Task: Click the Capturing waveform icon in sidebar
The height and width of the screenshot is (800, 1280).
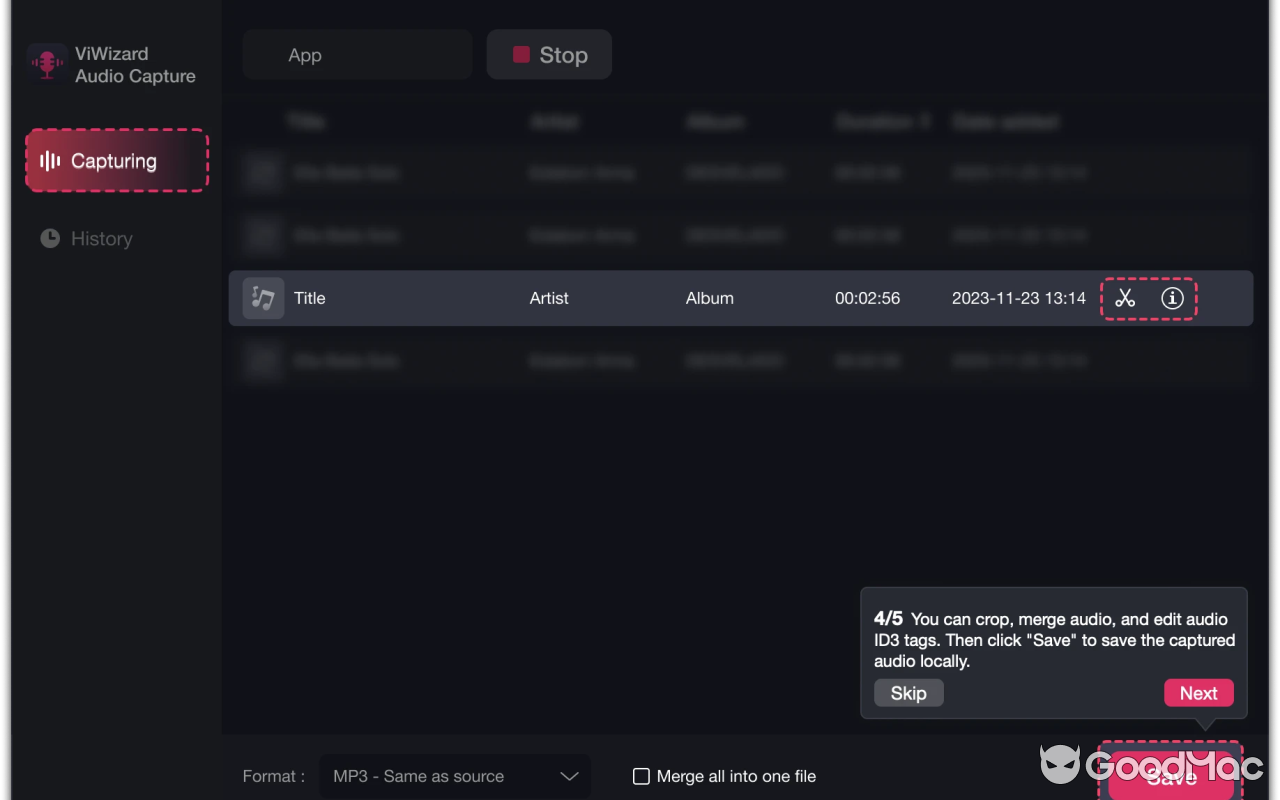Action: click(49, 161)
